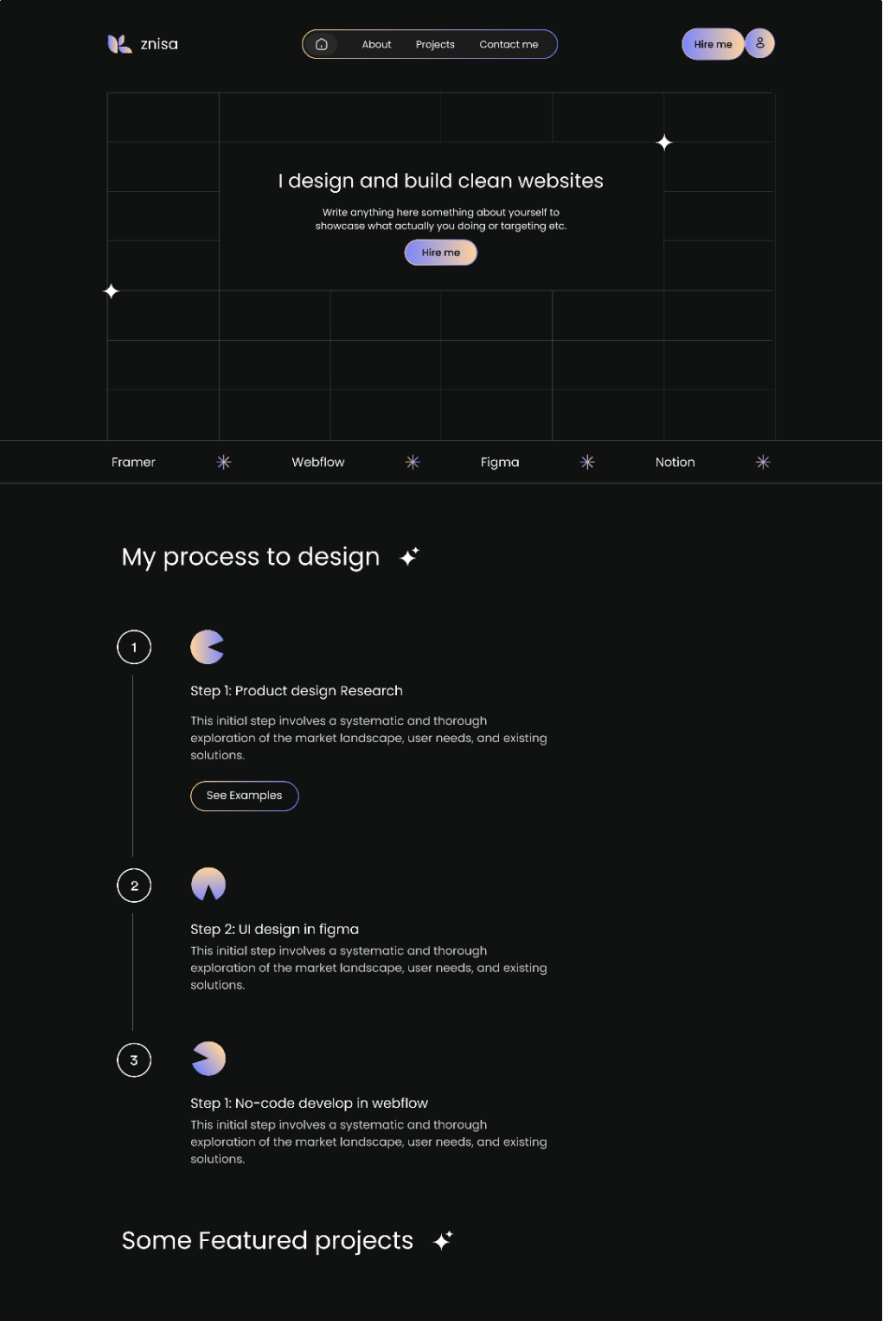883x1321 pixels.
Task: Open the Contact me nav link
Action: [508, 44]
